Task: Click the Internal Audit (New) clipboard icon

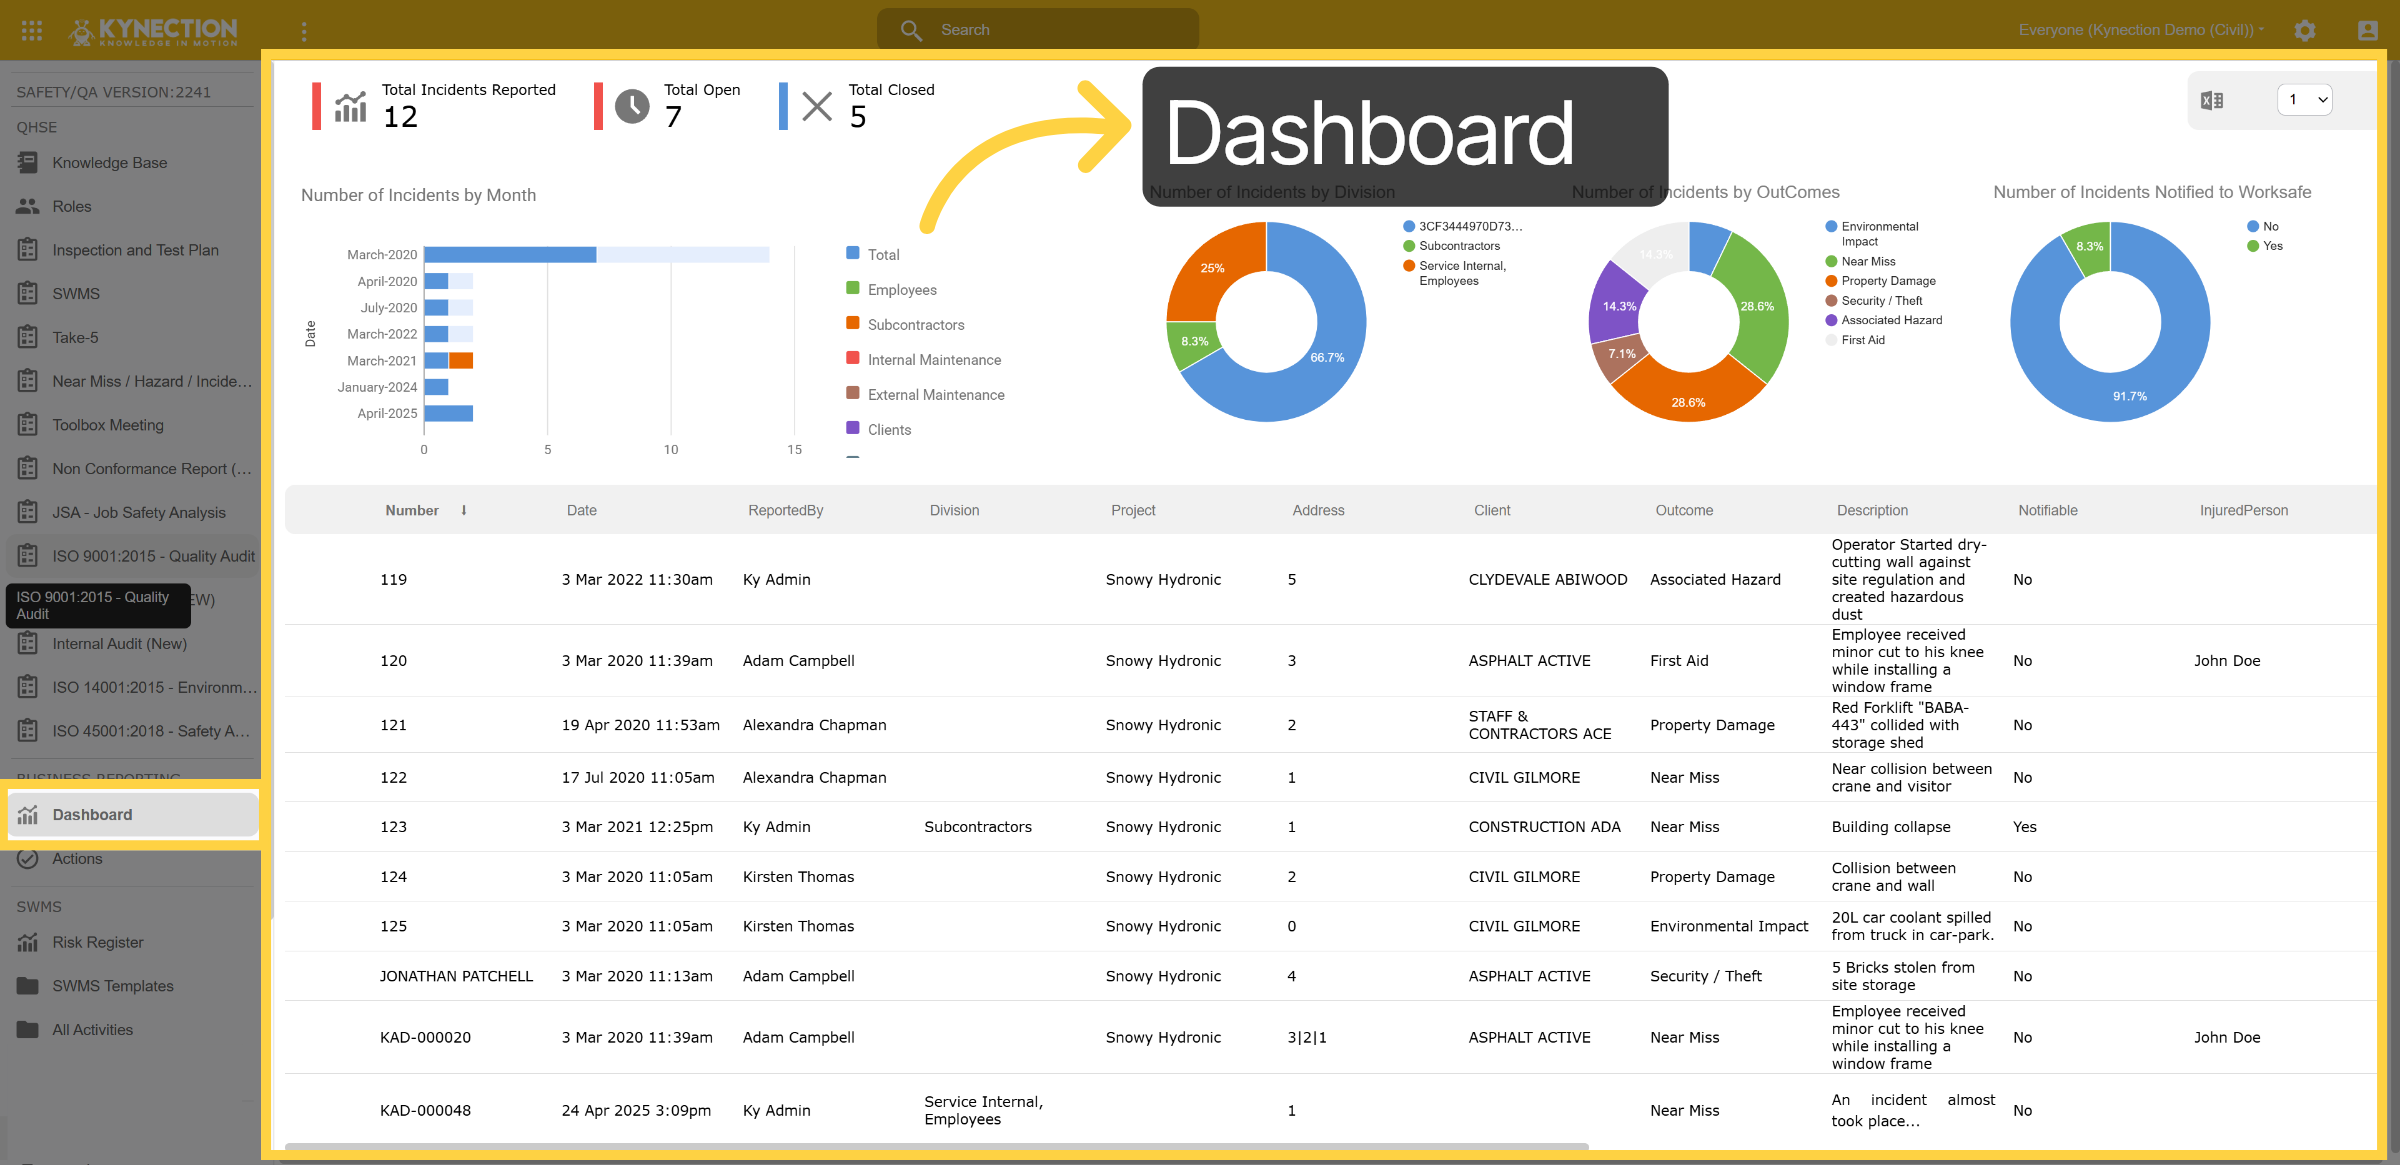Action: point(28,644)
